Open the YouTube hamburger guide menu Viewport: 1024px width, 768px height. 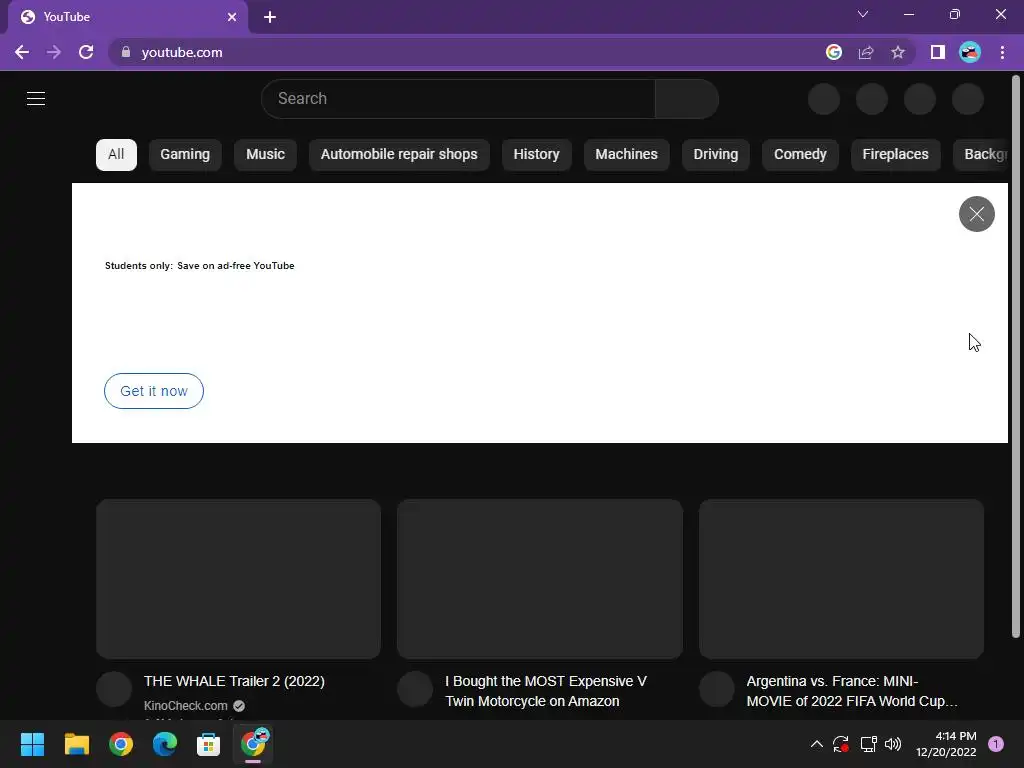(36, 99)
